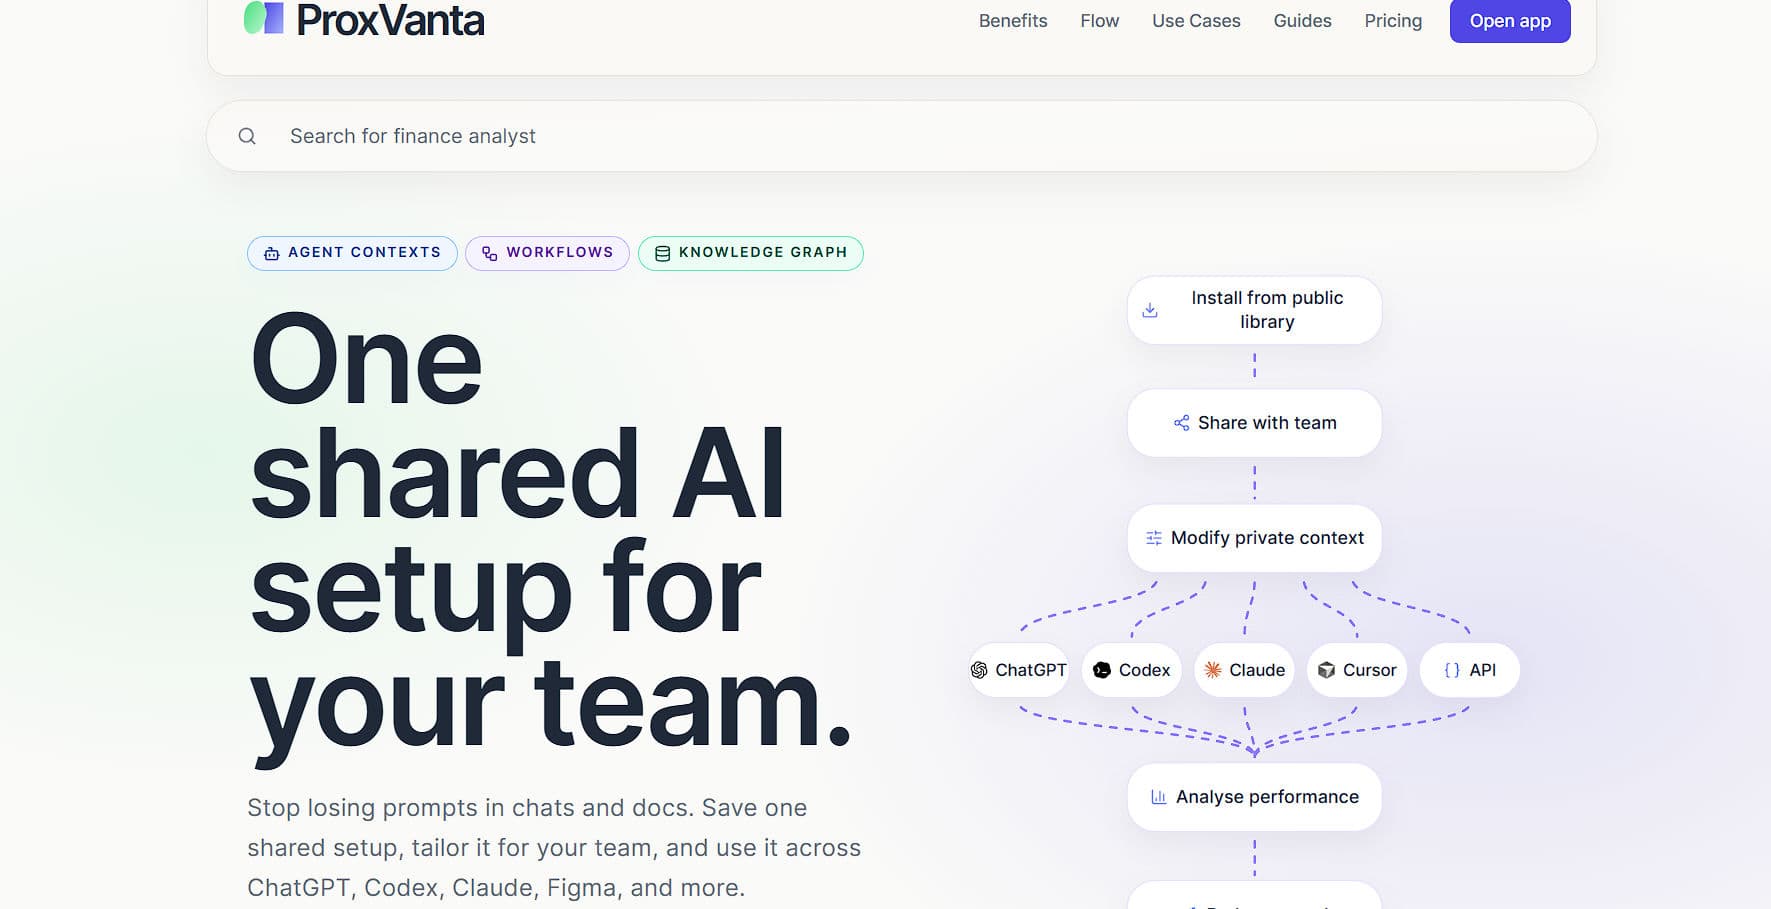Click the Knowledge Graph database icon

tap(662, 254)
